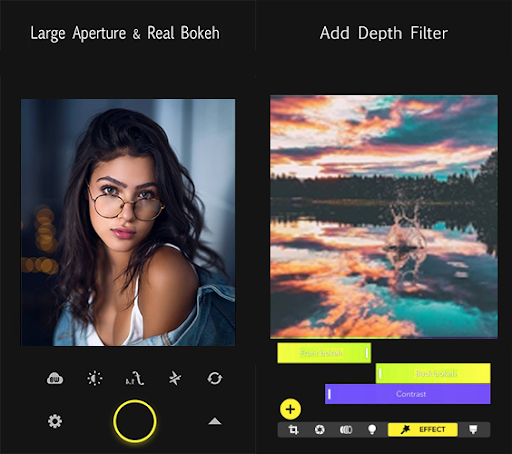Click the purple Contrast filter bar
Image resolution: width=512 pixels, height=454 pixels.
(408, 394)
